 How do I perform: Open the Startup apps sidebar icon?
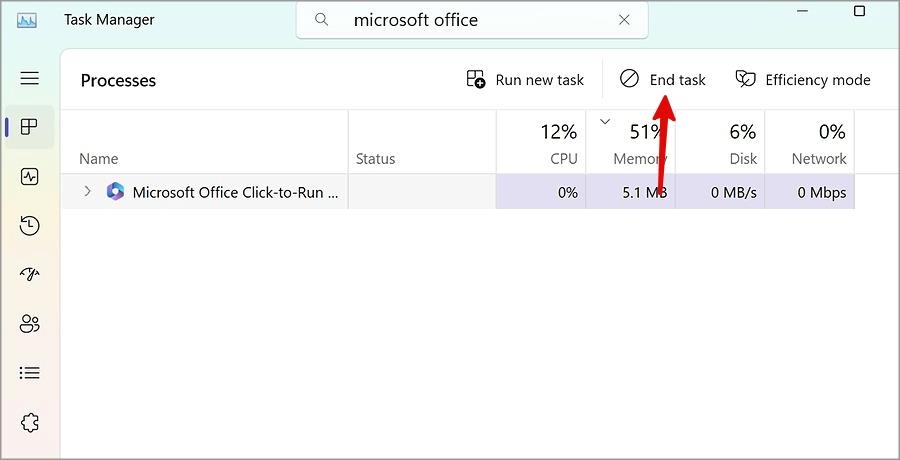pos(29,275)
